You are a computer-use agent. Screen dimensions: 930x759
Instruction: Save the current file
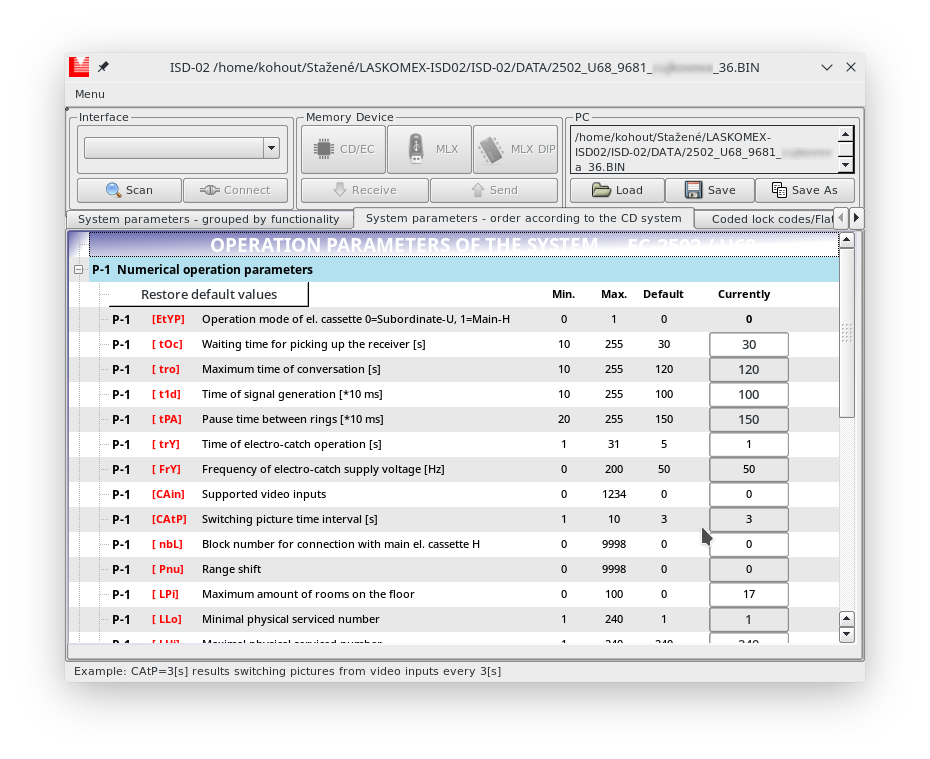[710, 190]
